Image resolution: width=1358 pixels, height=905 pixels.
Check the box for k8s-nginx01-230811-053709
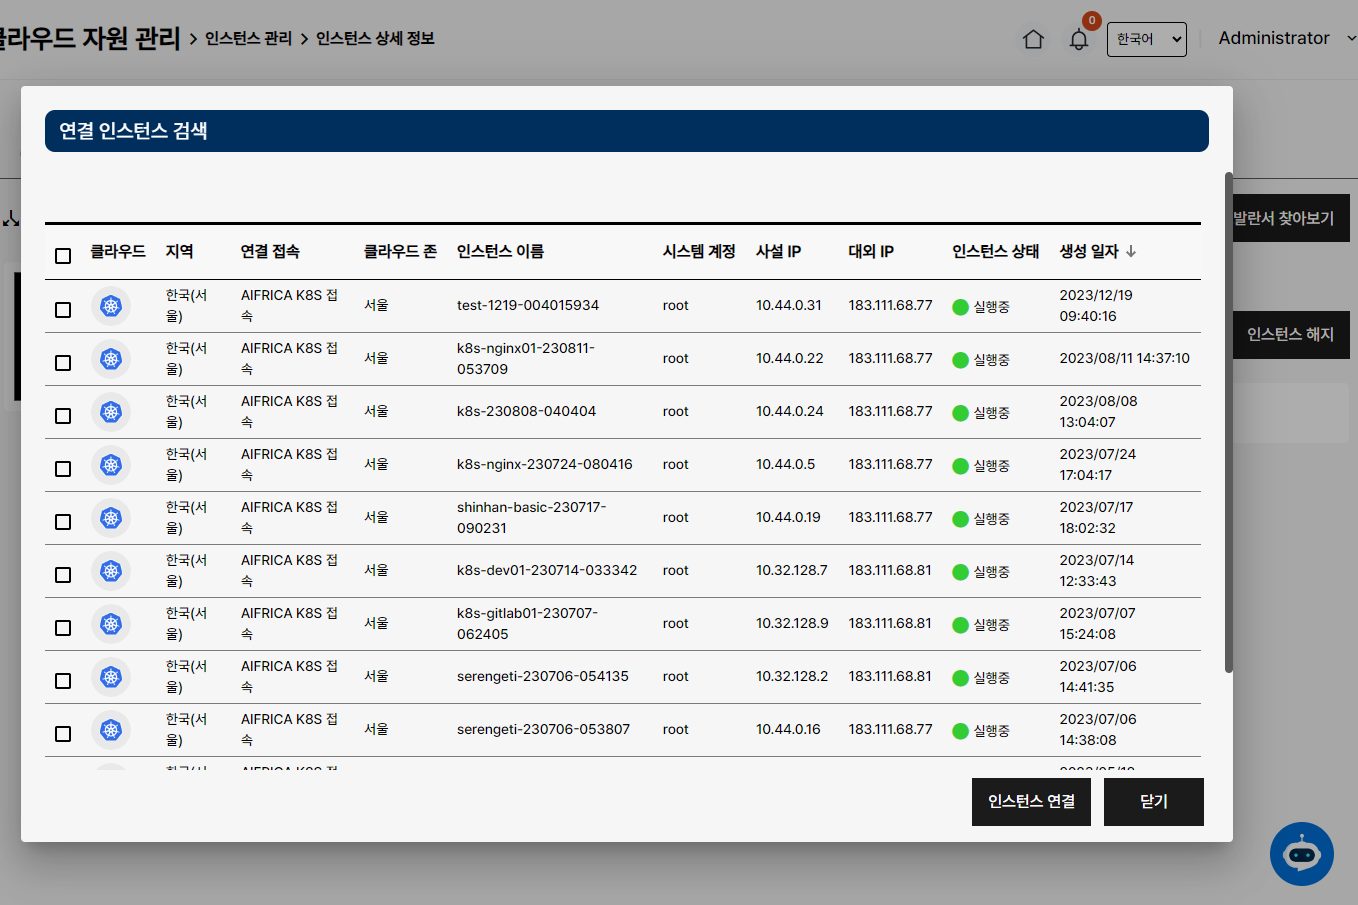(x=63, y=363)
